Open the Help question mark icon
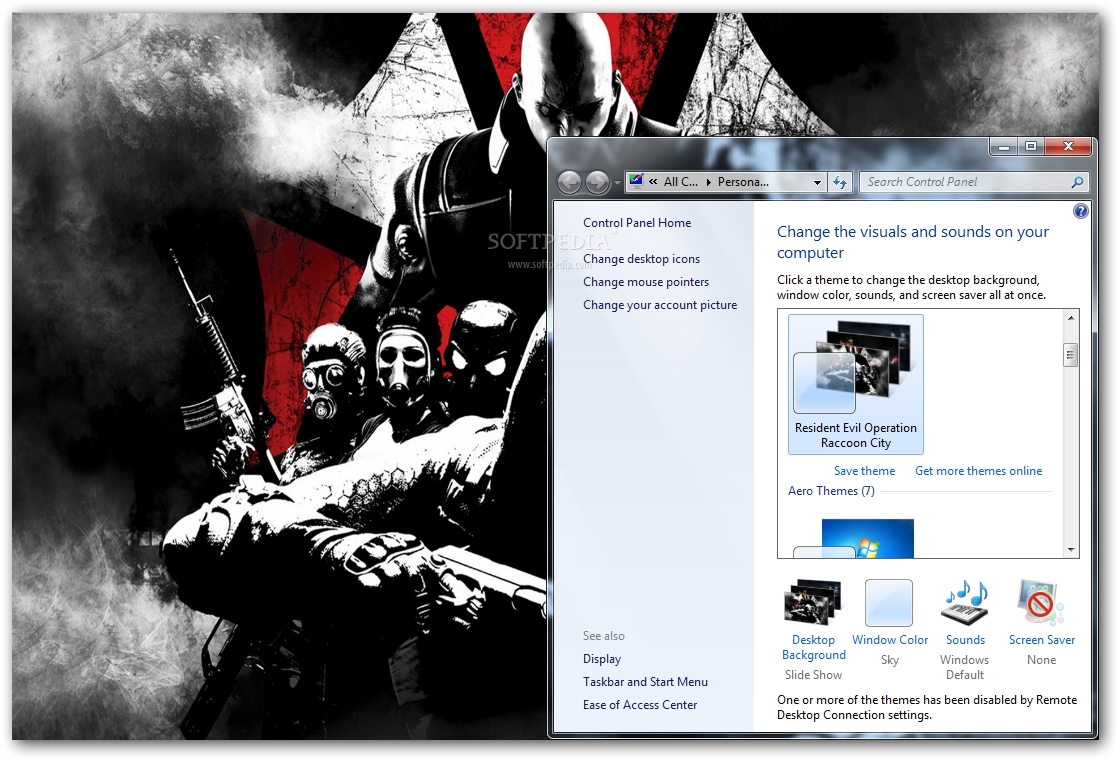 [x=1080, y=211]
